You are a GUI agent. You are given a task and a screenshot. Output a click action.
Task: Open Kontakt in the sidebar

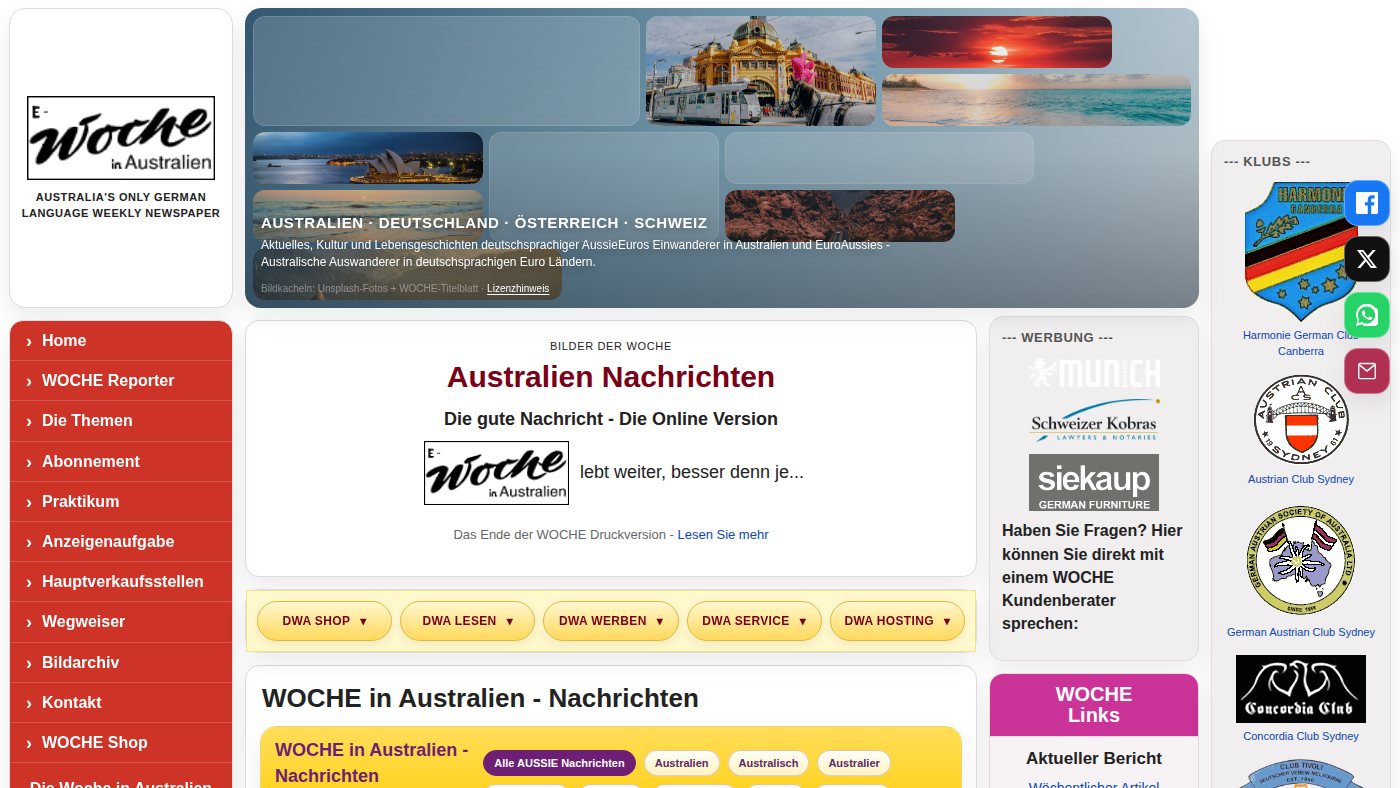[121, 703]
